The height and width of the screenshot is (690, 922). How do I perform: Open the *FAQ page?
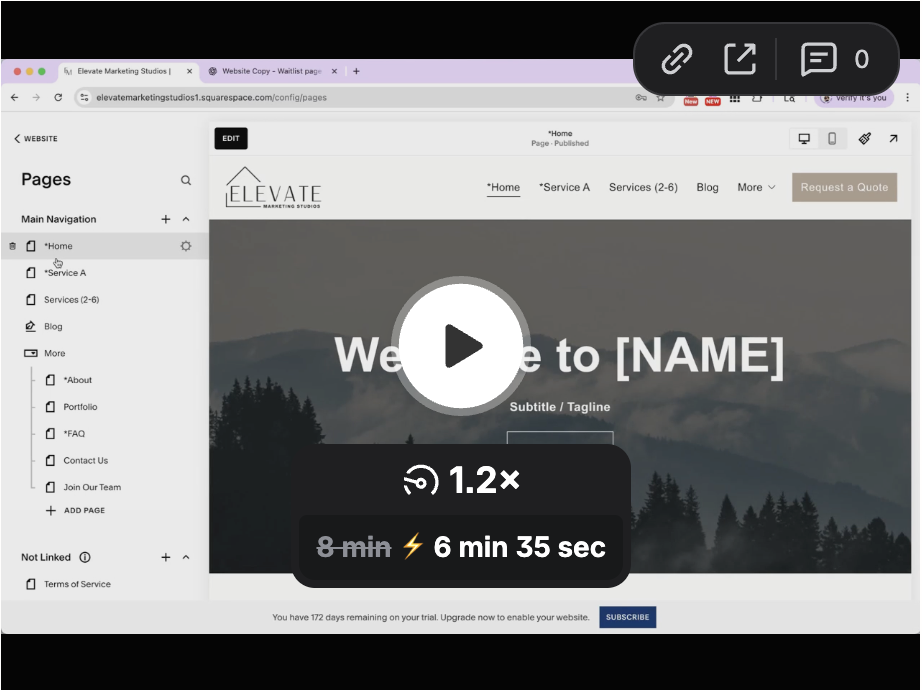(74, 434)
